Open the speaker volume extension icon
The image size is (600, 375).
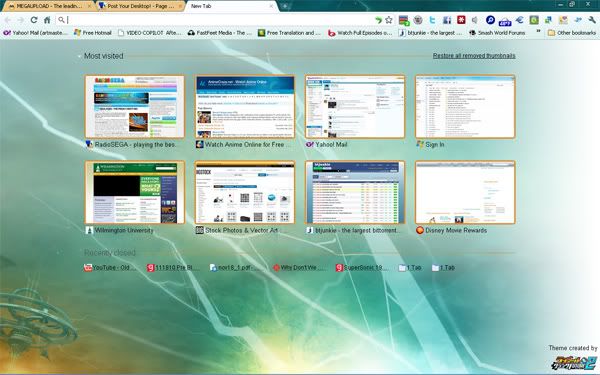[x=475, y=20]
